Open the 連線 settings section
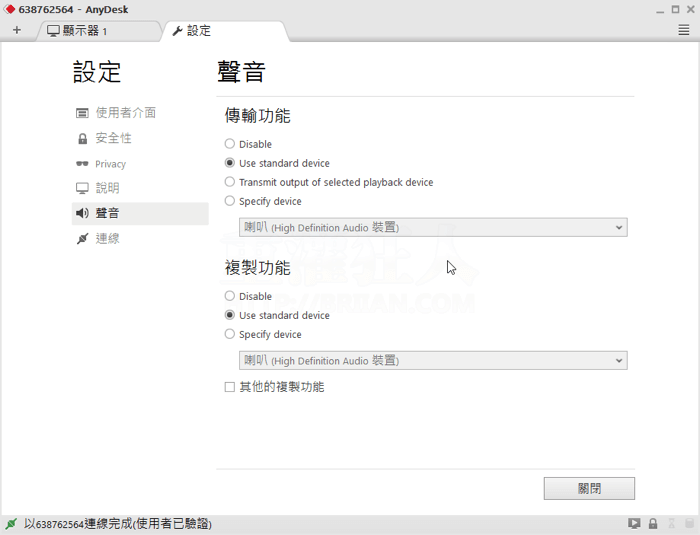The width and height of the screenshot is (700, 535). 107,239
